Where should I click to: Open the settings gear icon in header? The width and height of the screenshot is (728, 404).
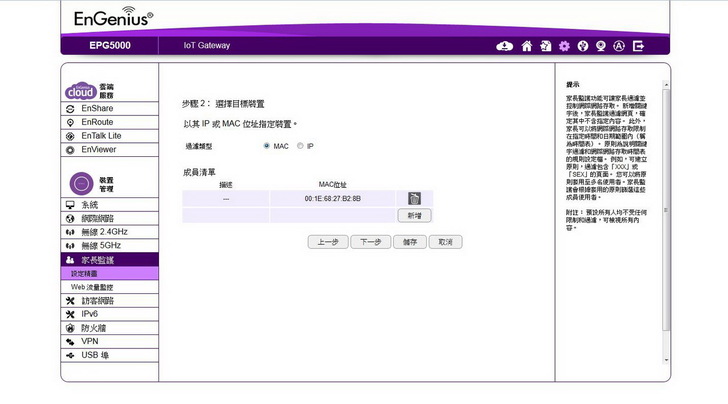[564, 46]
